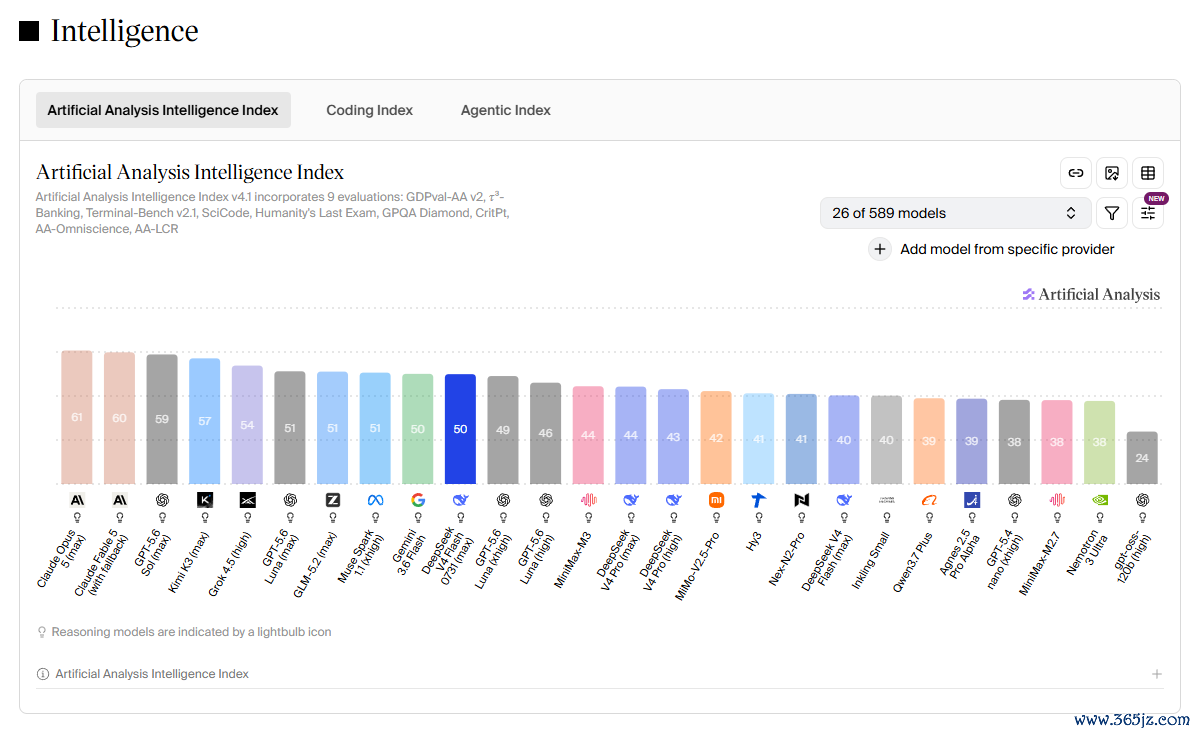Click Inkling Small provider logo
1197x735 pixels.
click(x=886, y=500)
